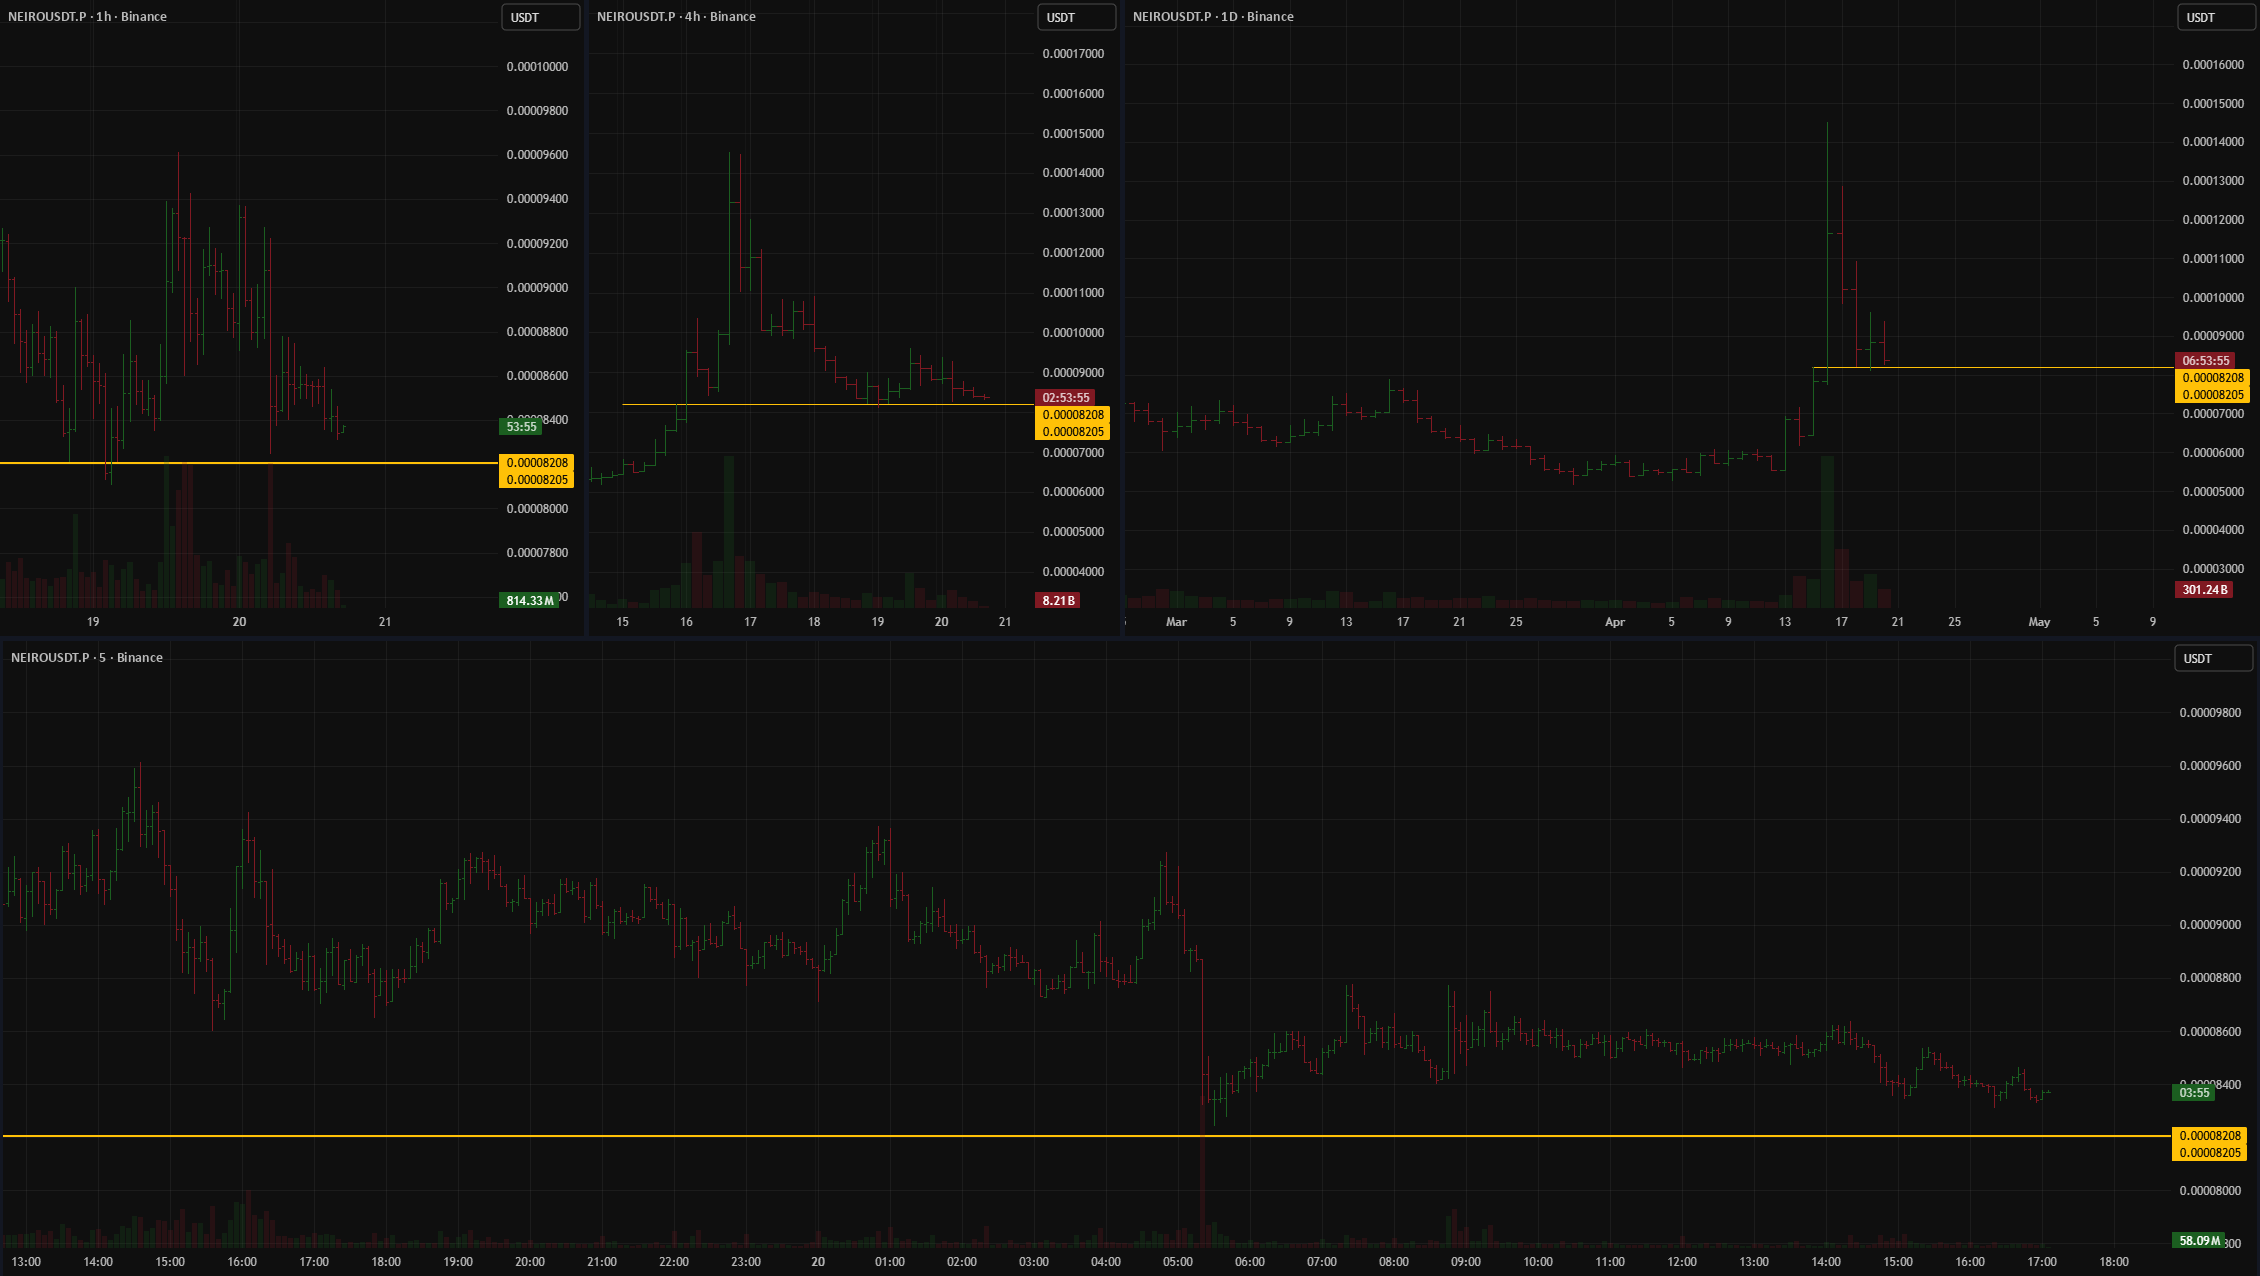Open the USDT currency dropdown on the 4h chart
The image size is (2260, 1276).
click(x=1076, y=17)
